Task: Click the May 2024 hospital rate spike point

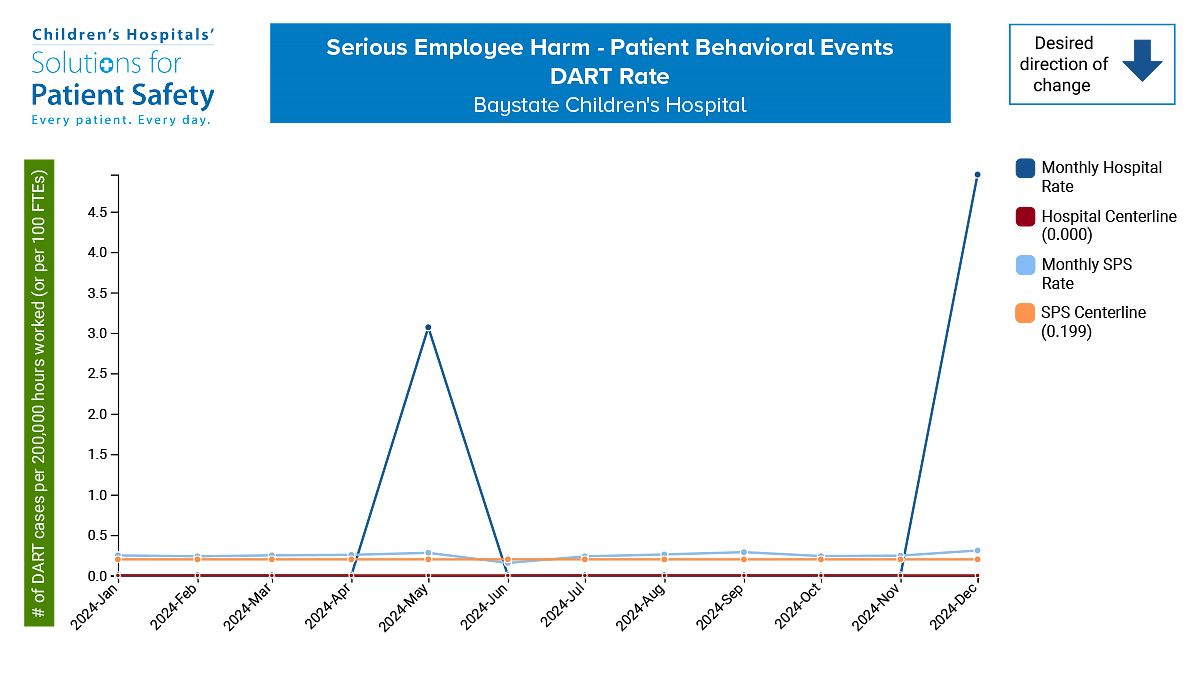Action: 428,327
